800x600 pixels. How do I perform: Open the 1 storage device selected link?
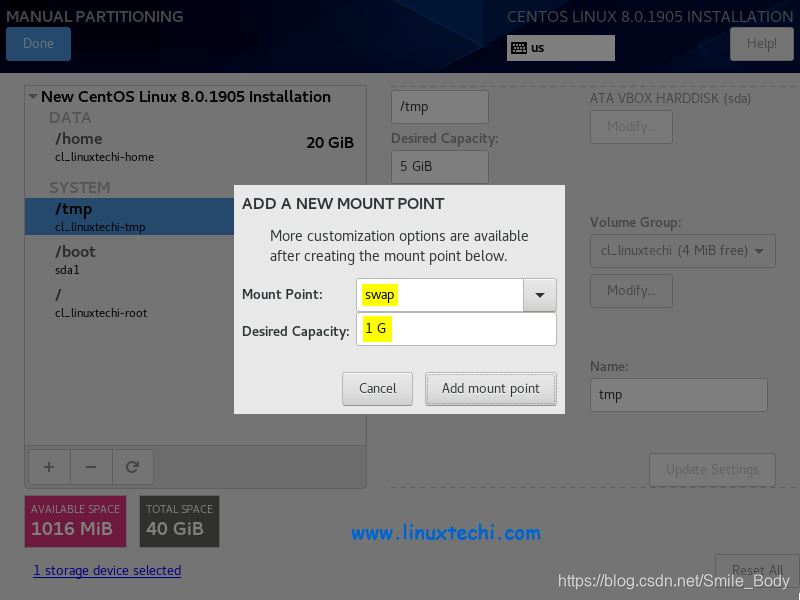pyautogui.click(x=107, y=570)
